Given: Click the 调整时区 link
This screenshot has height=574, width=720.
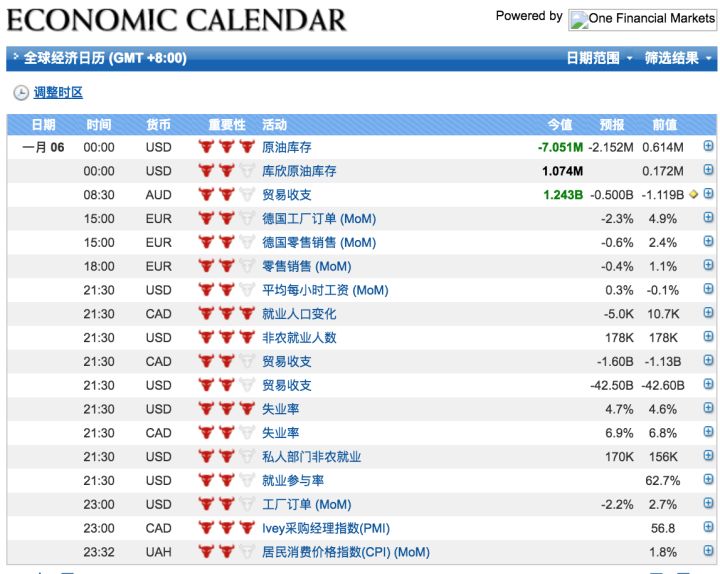Looking at the screenshot, I should coord(58,93).
